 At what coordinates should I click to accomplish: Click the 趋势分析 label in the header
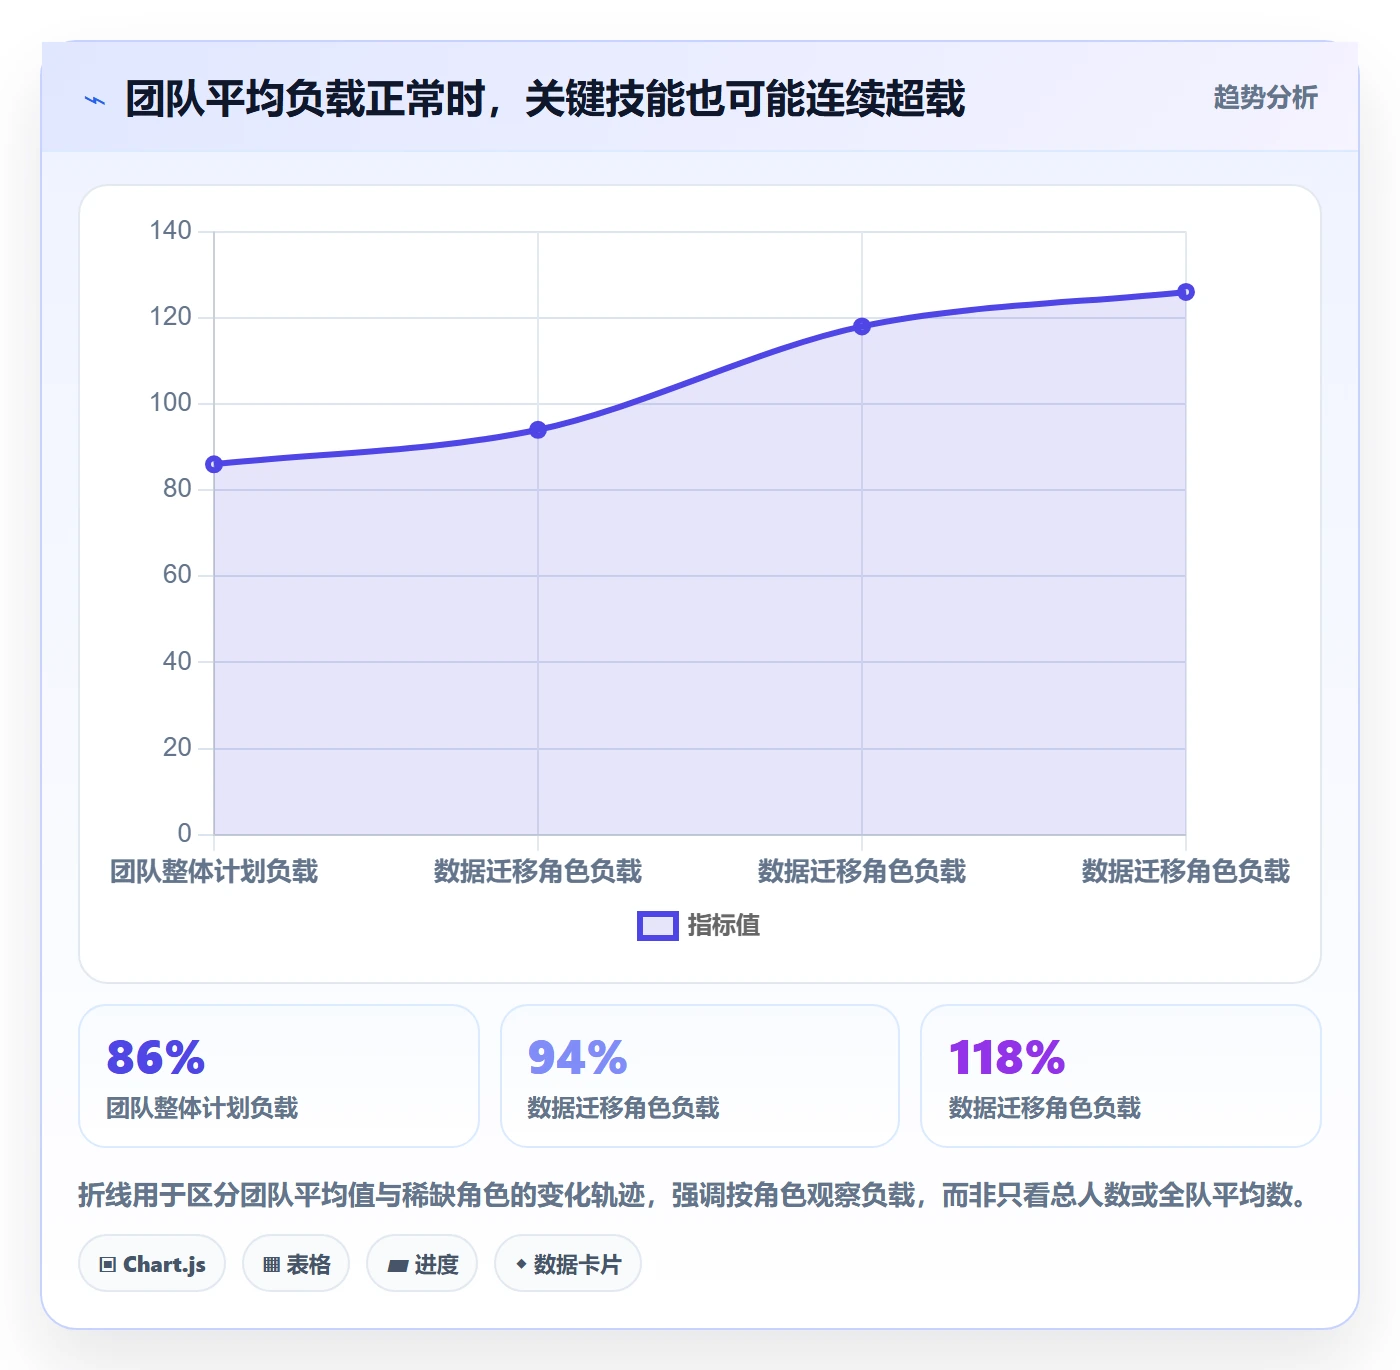(1265, 97)
